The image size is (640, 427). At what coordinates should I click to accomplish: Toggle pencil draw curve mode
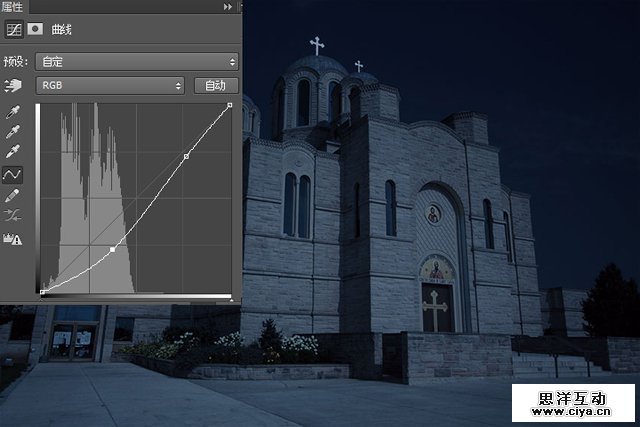(x=14, y=196)
